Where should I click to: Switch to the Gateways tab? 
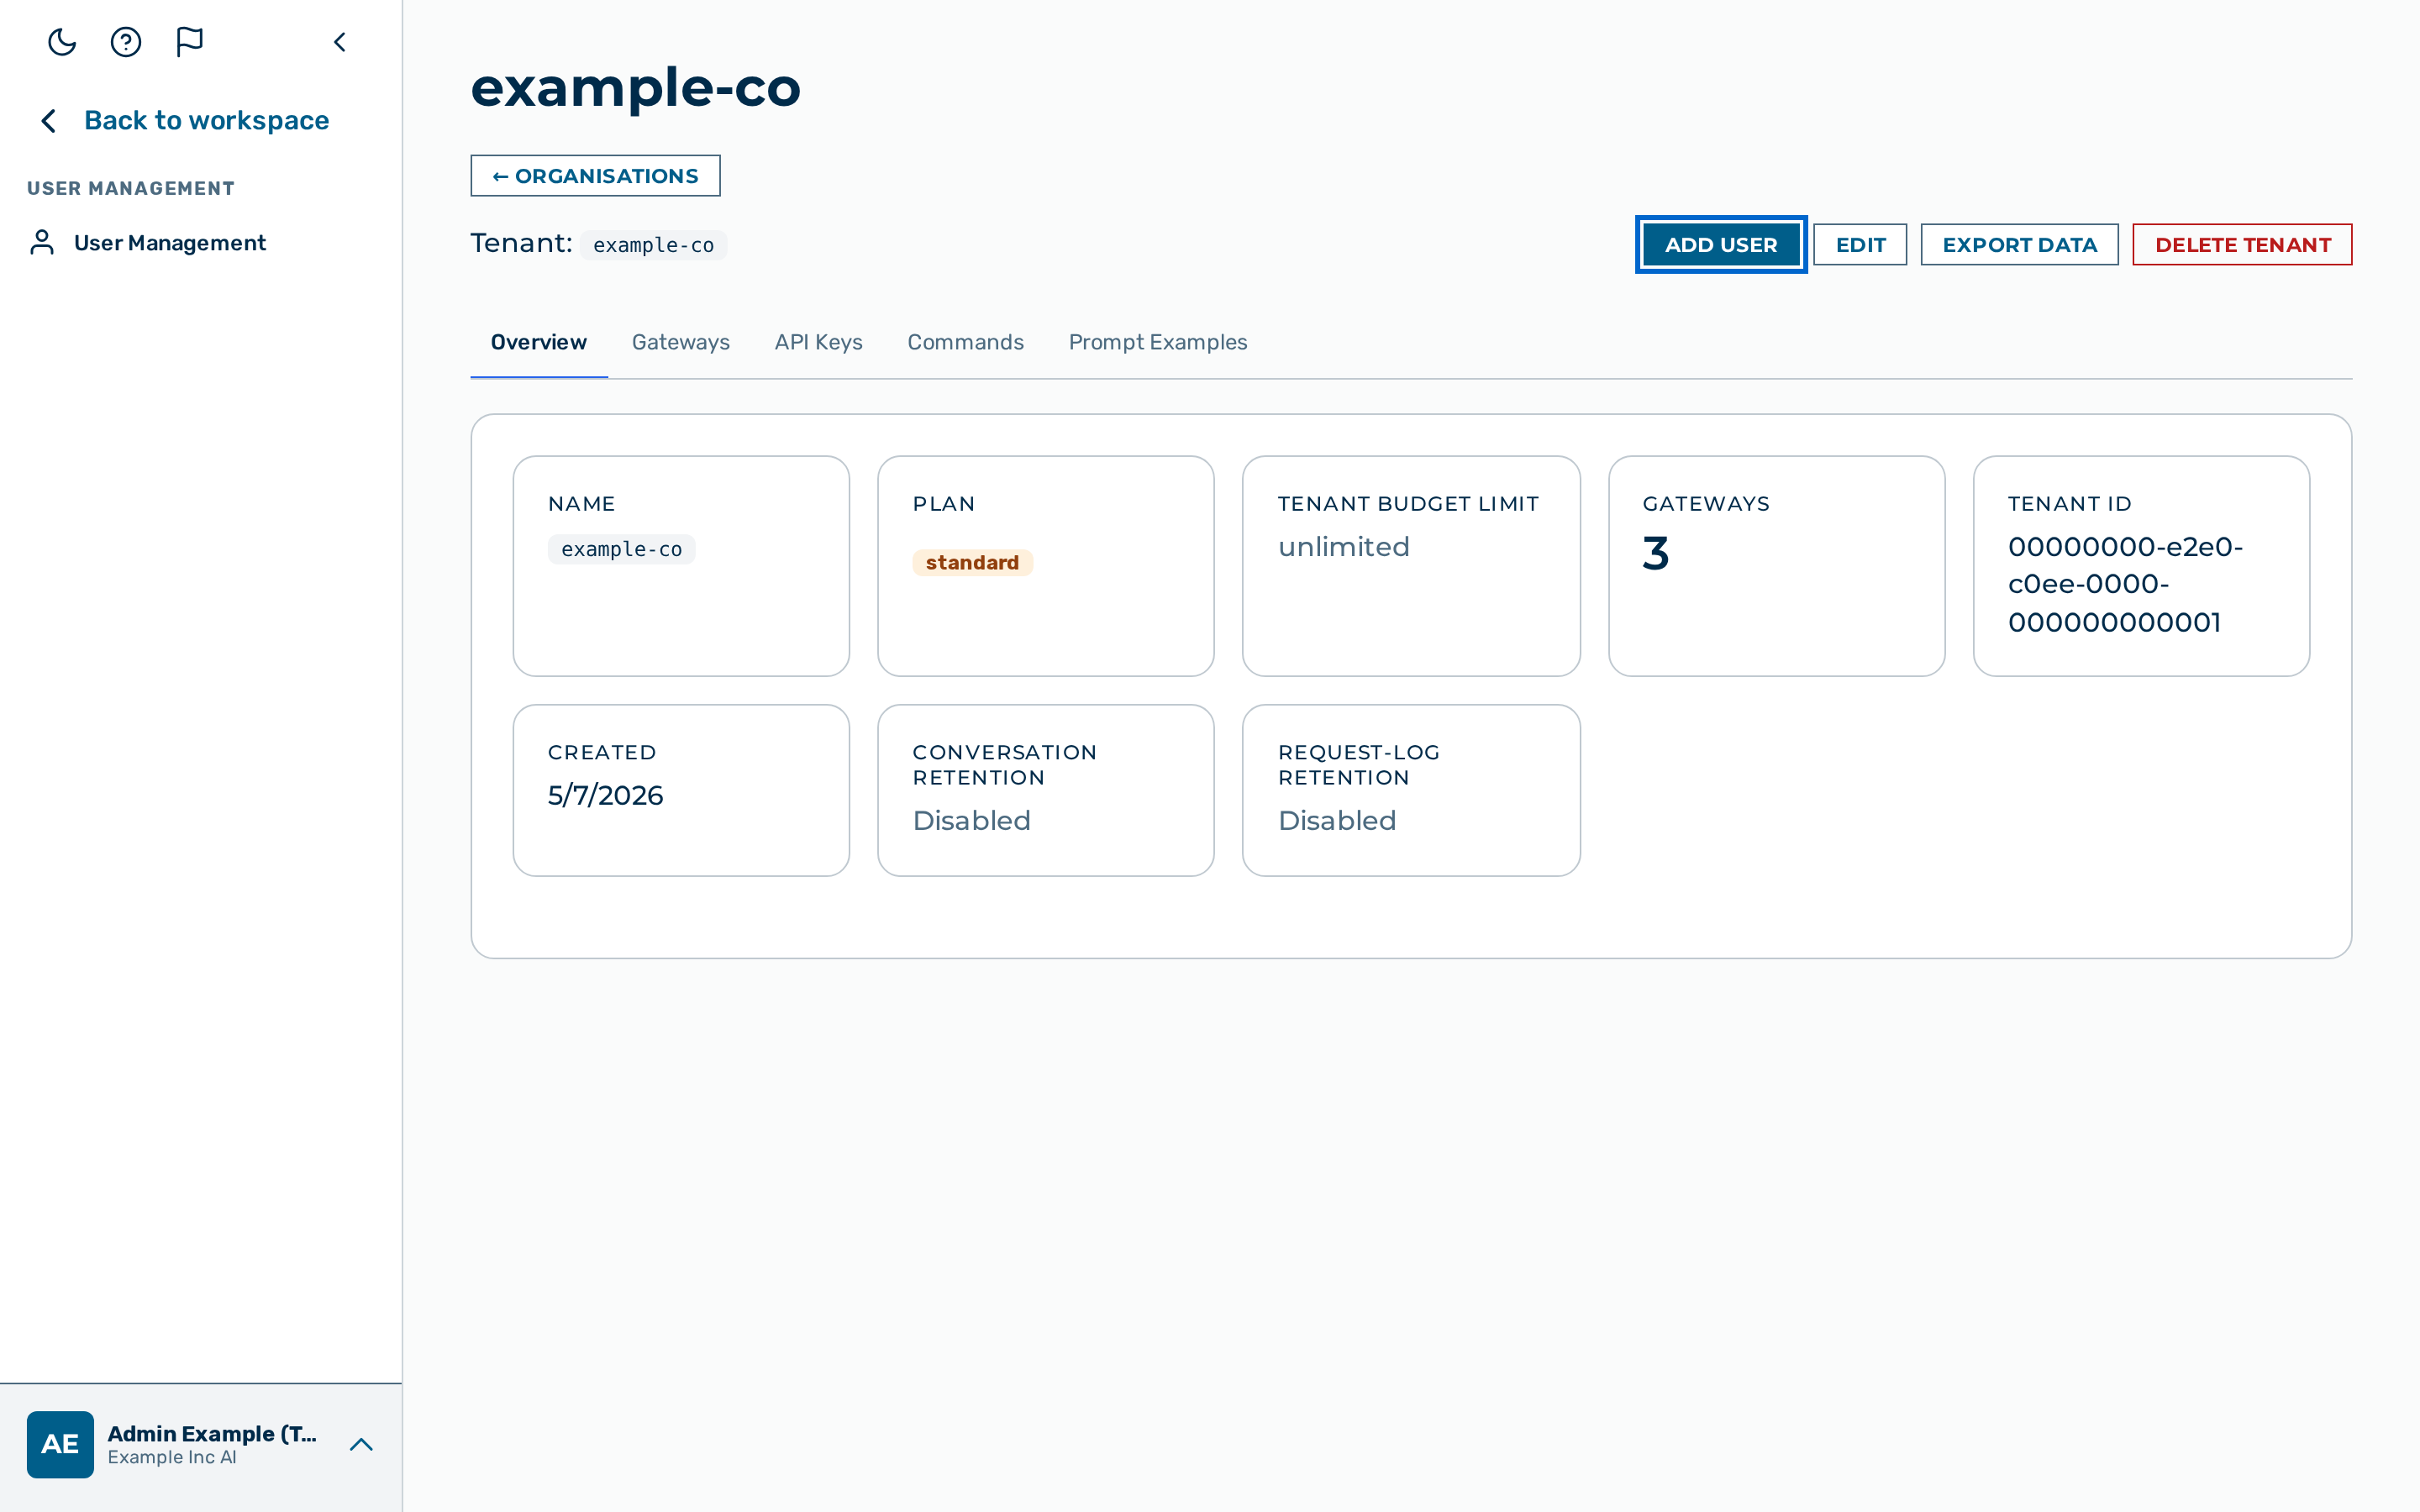[681, 342]
